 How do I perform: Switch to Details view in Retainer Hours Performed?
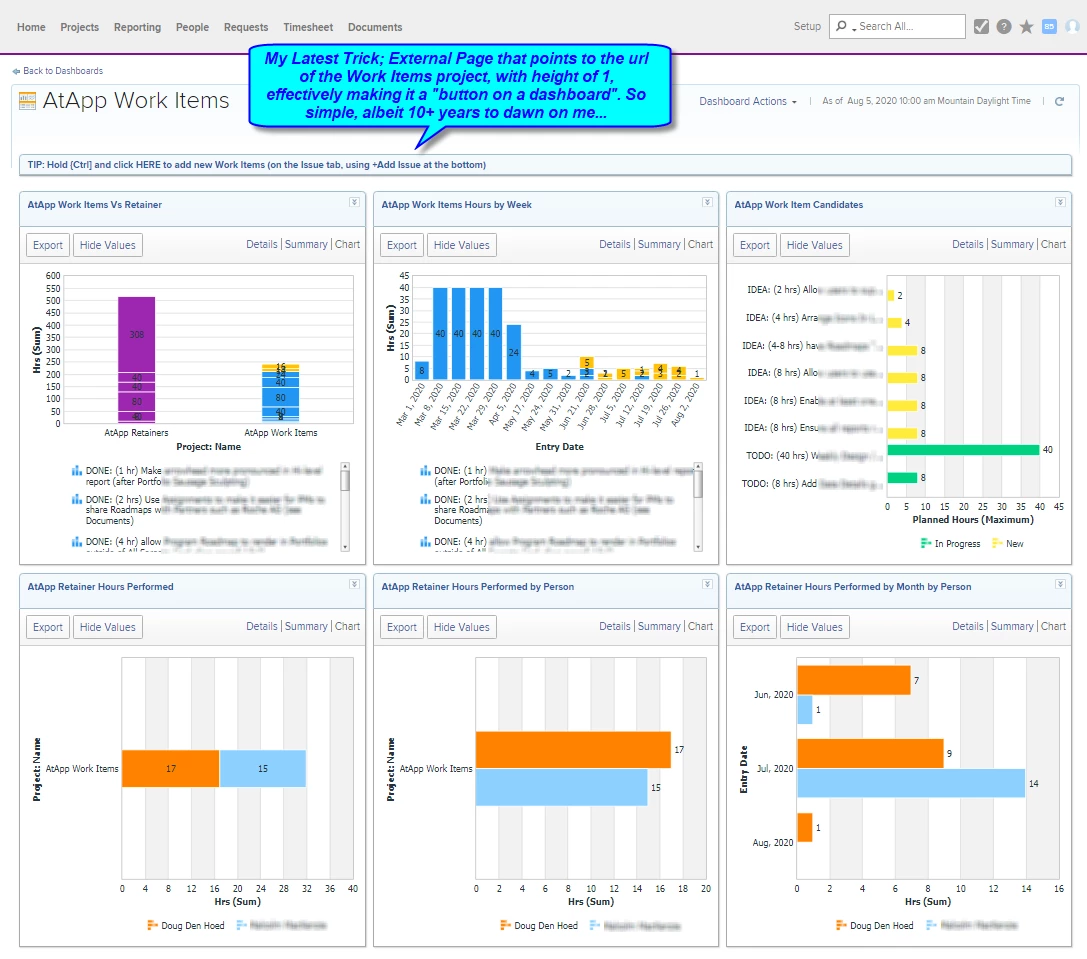click(261, 626)
